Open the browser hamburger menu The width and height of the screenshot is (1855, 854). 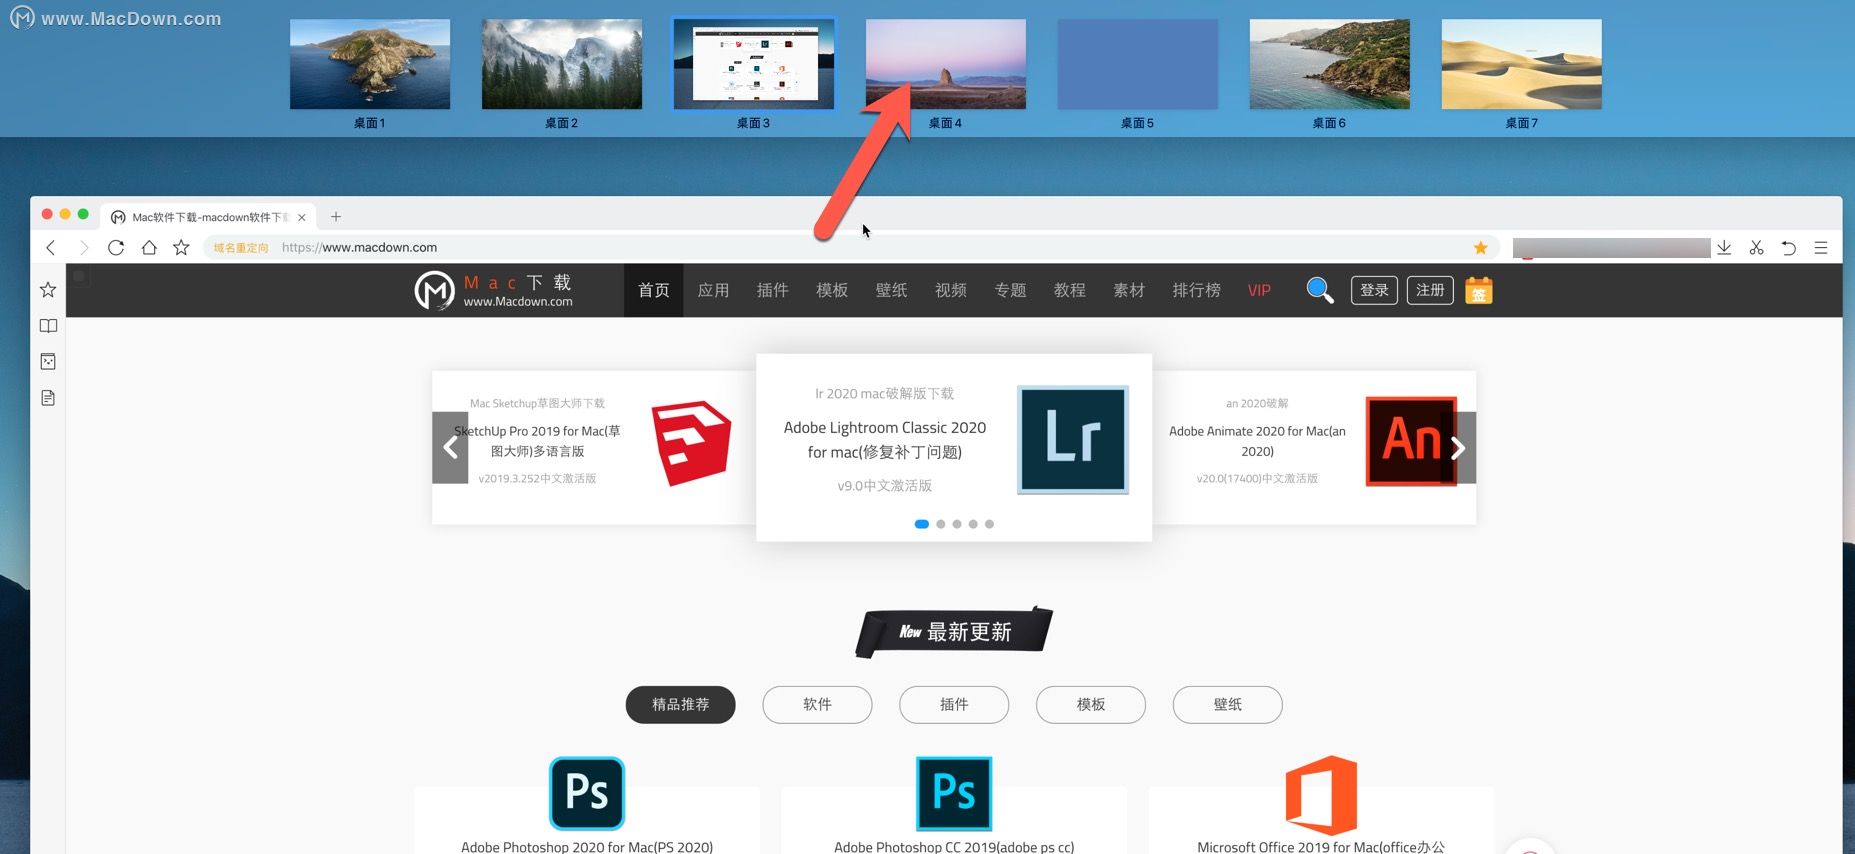click(1821, 248)
